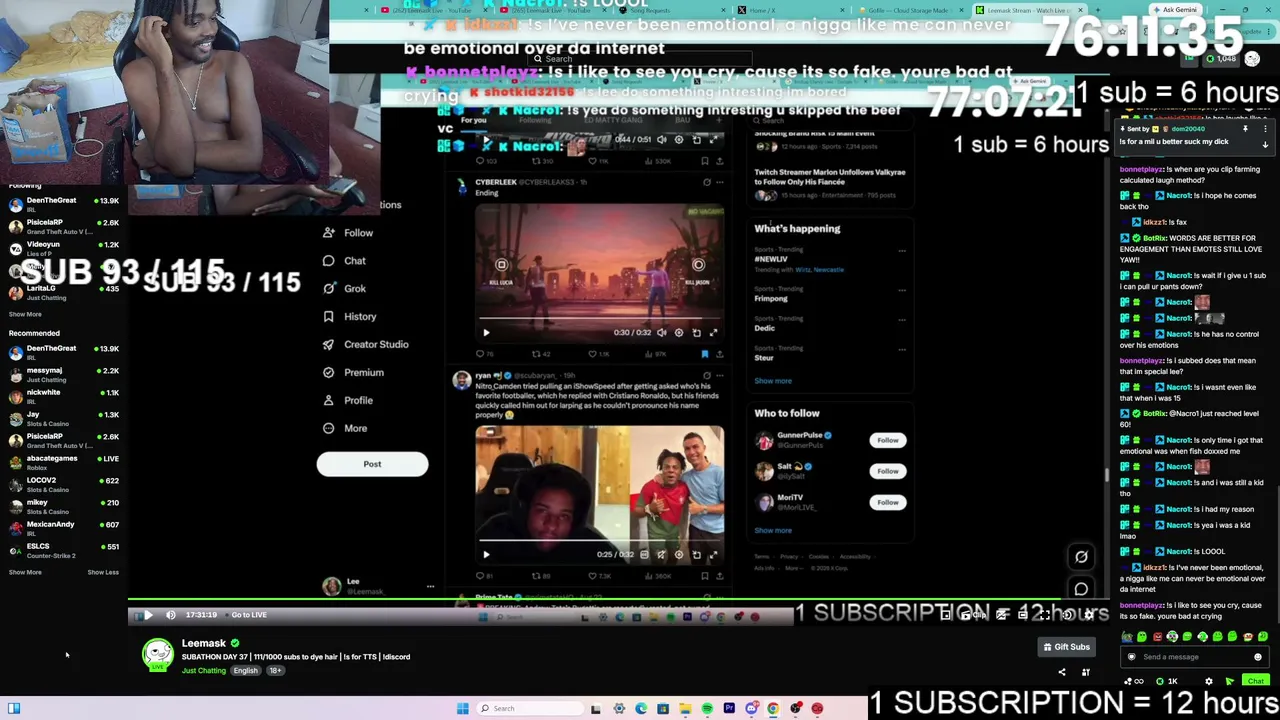The height and width of the screenshot is (720, 1280).
Task: Open Google Chrome from the taskbar
Action: click(x=773, y=709)
